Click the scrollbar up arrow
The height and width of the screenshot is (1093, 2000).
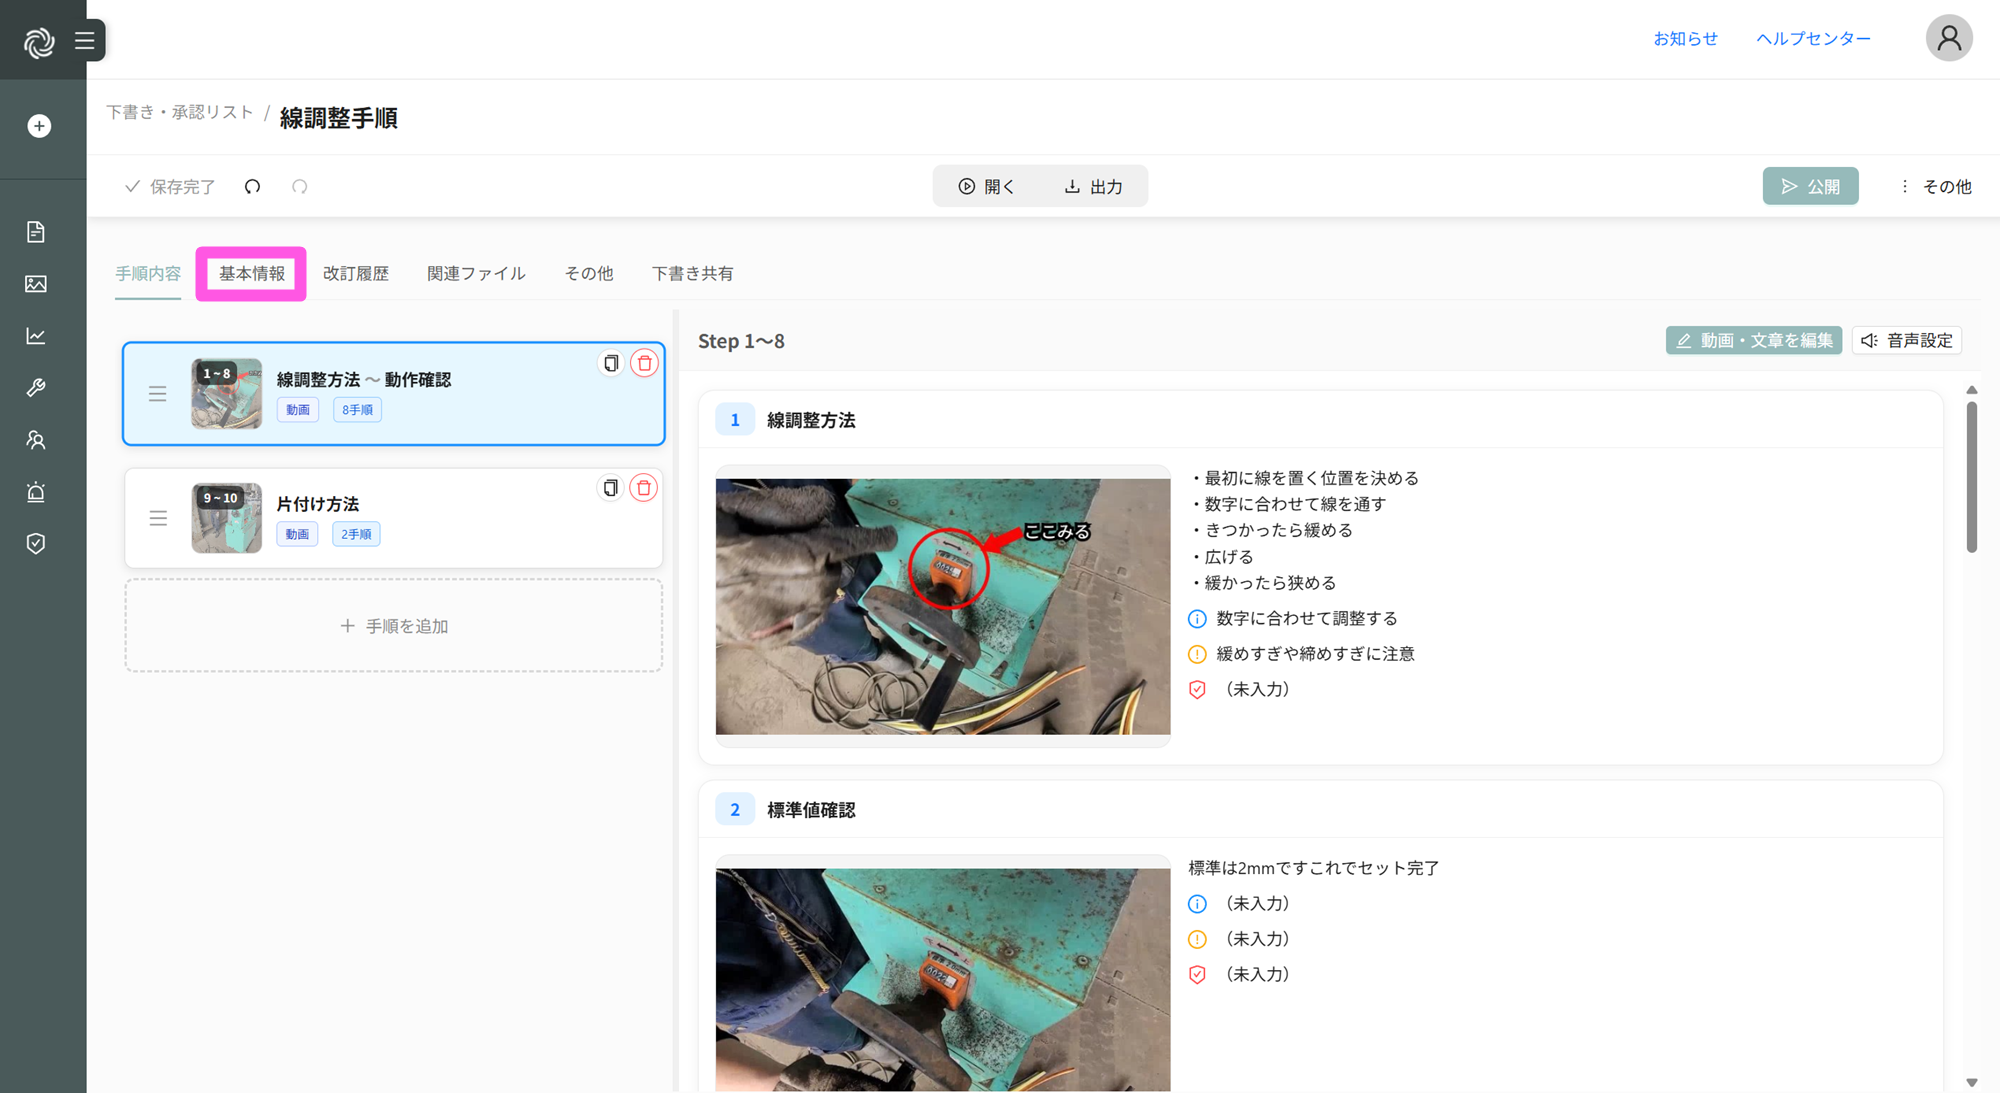[x=1972, y=390]
